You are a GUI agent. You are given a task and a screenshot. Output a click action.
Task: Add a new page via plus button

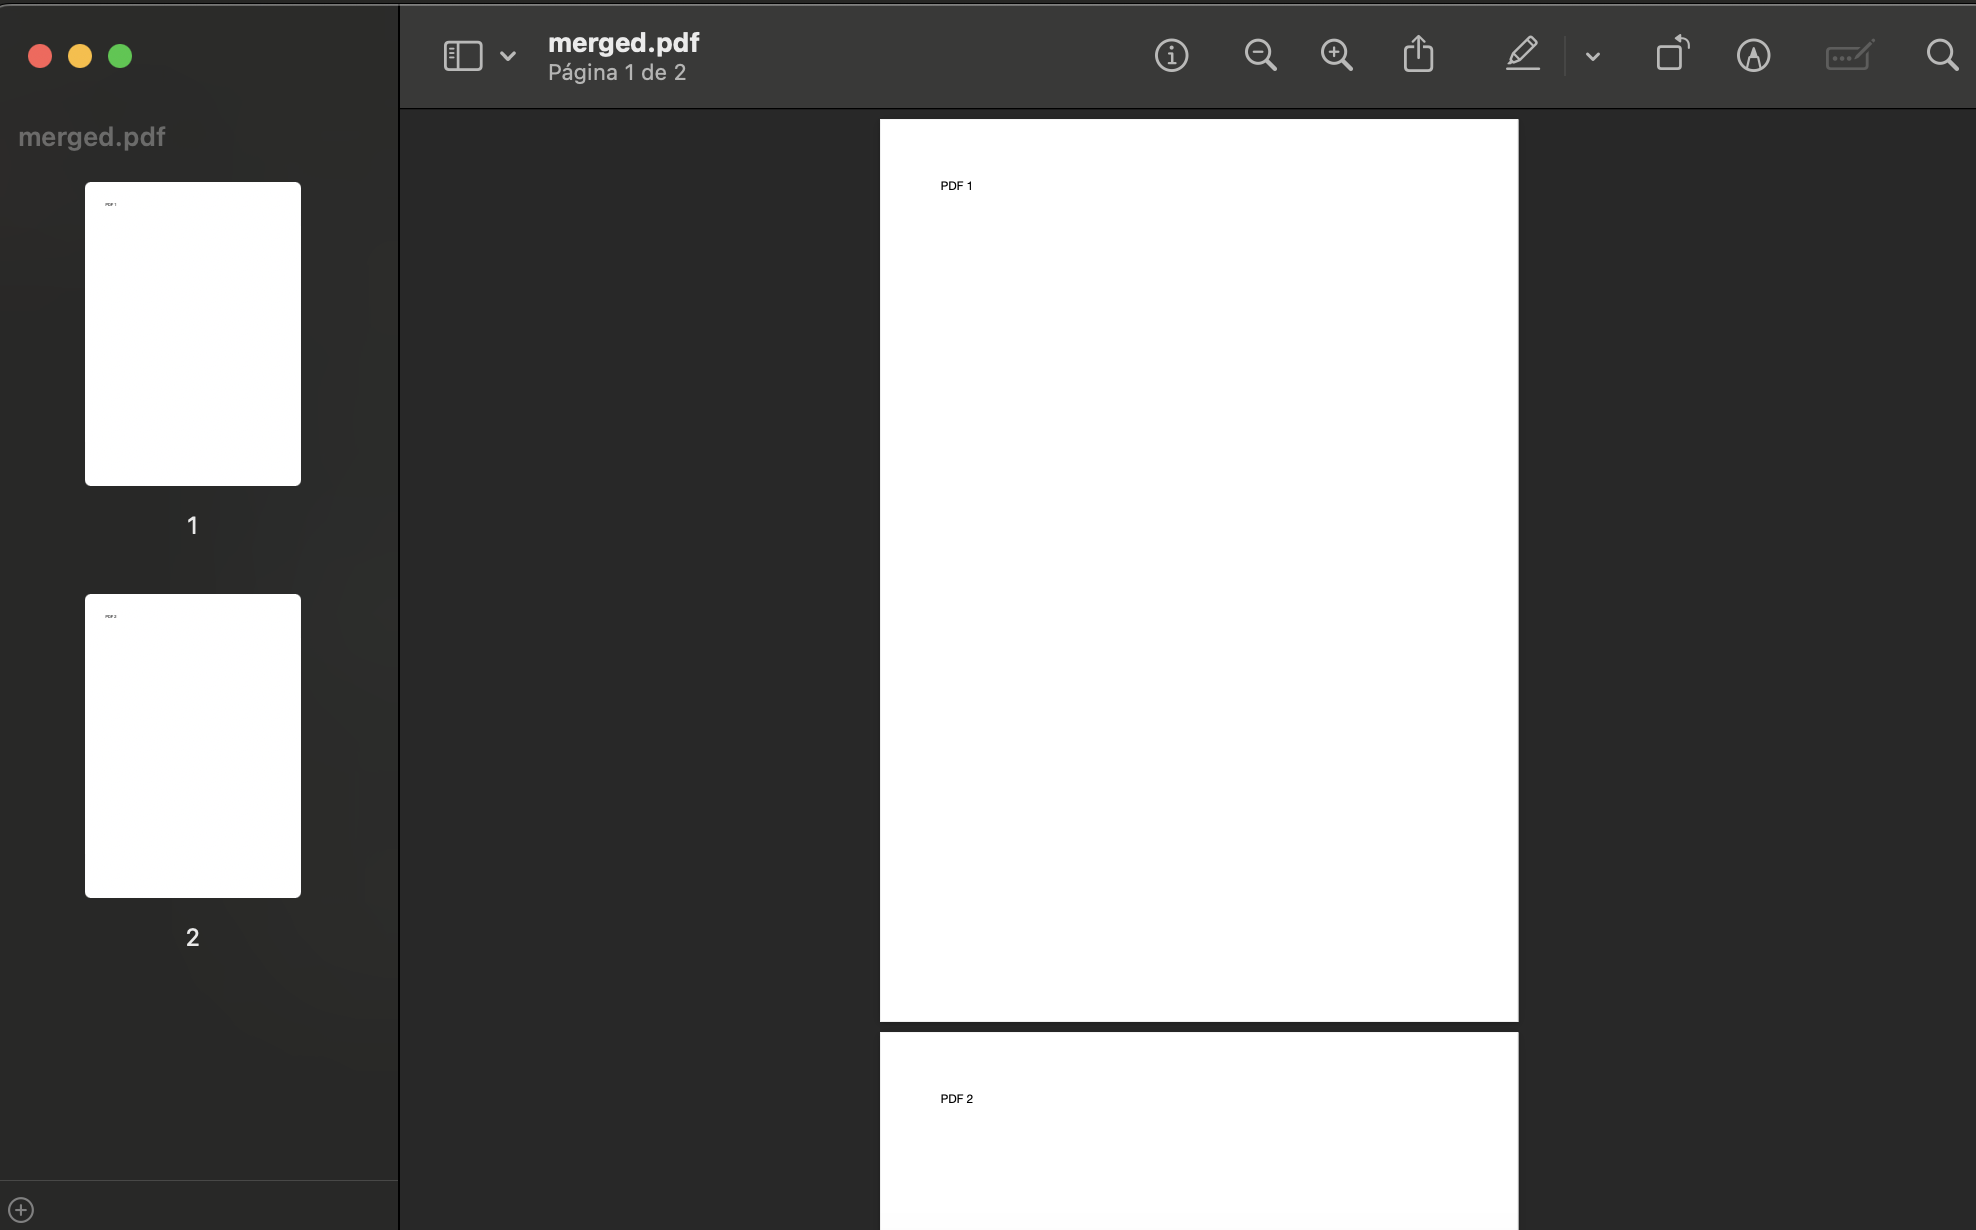21,1209
